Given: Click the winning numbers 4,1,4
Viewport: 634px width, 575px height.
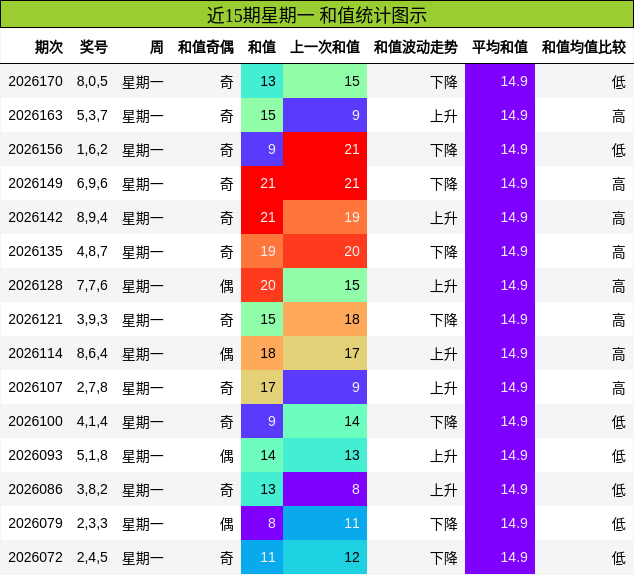Looking at the screenshot, I should click(92, 421).
